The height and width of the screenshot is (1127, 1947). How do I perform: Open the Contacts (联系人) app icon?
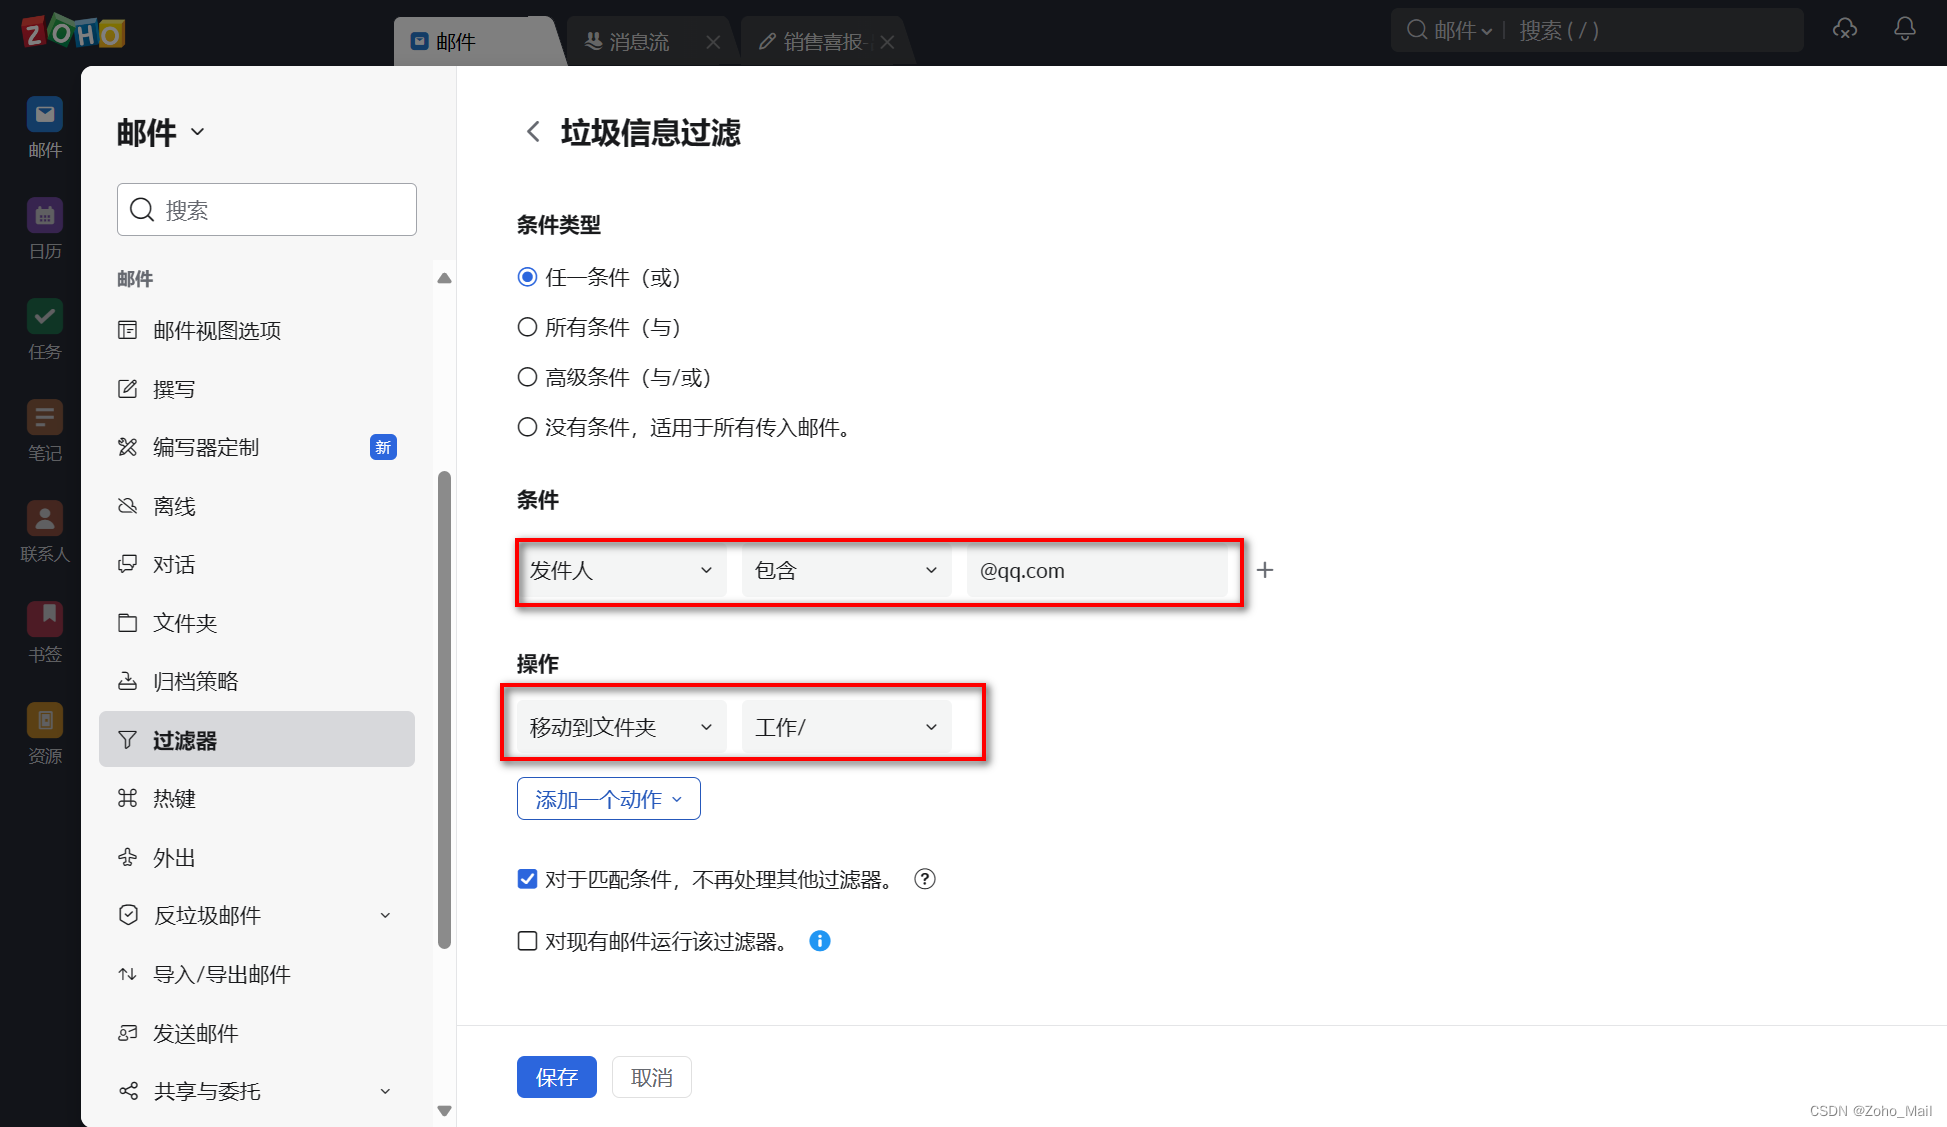click(x=45, y=519)
